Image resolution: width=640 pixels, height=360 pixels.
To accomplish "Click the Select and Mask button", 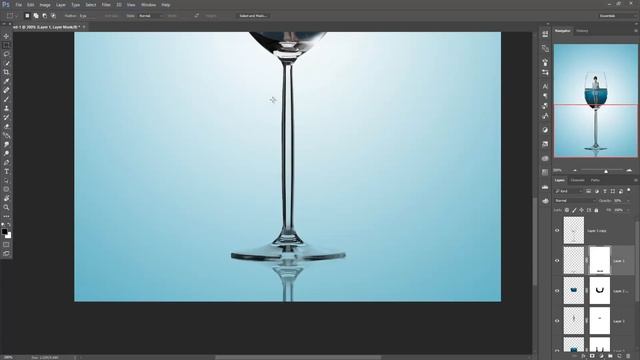I will point(253,16).
